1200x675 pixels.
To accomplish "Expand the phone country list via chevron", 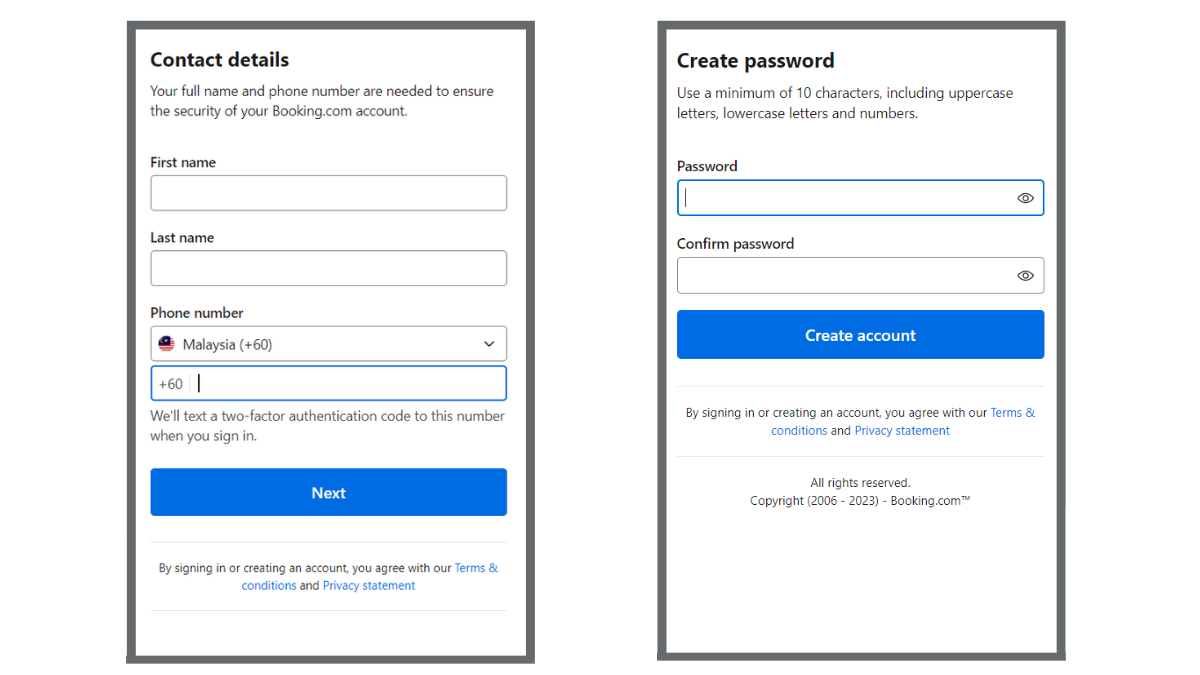I will (x=489, y=343).
